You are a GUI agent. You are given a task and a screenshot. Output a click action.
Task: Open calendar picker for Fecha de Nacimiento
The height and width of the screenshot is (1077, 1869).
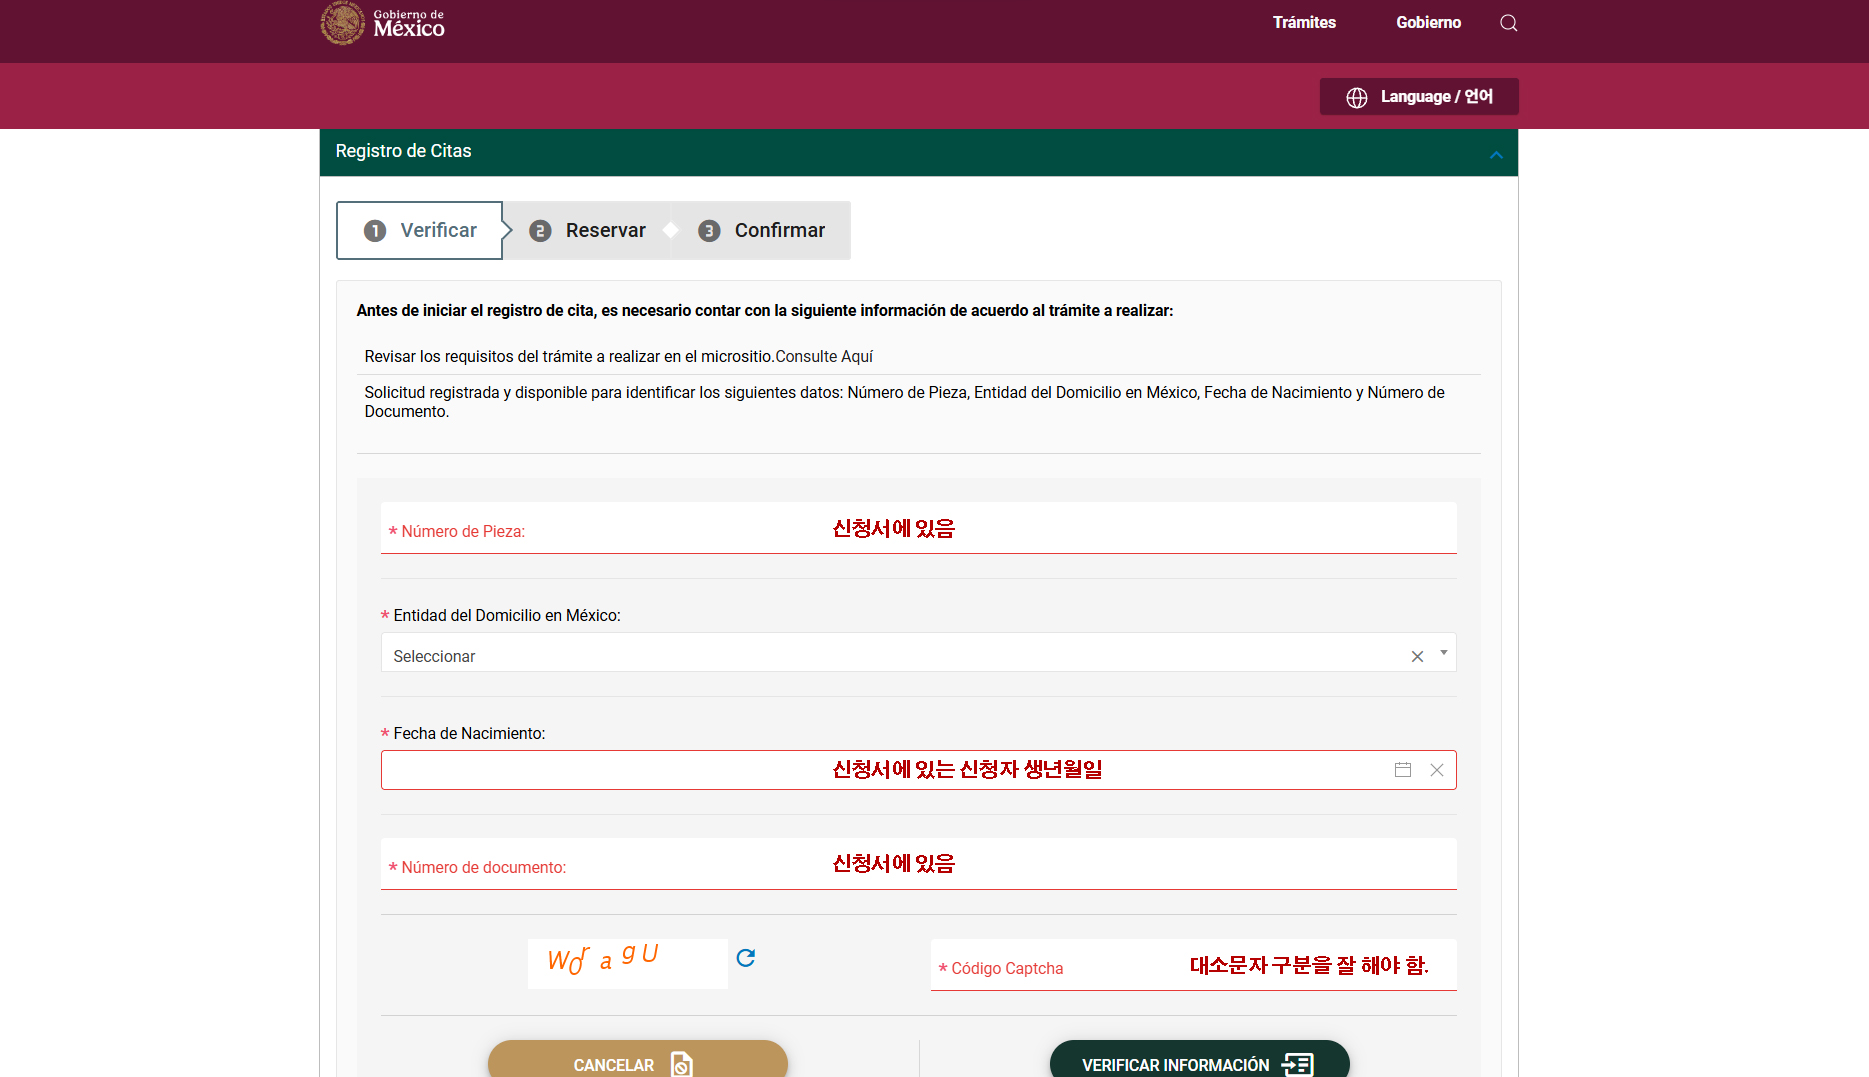(1403, 769)
